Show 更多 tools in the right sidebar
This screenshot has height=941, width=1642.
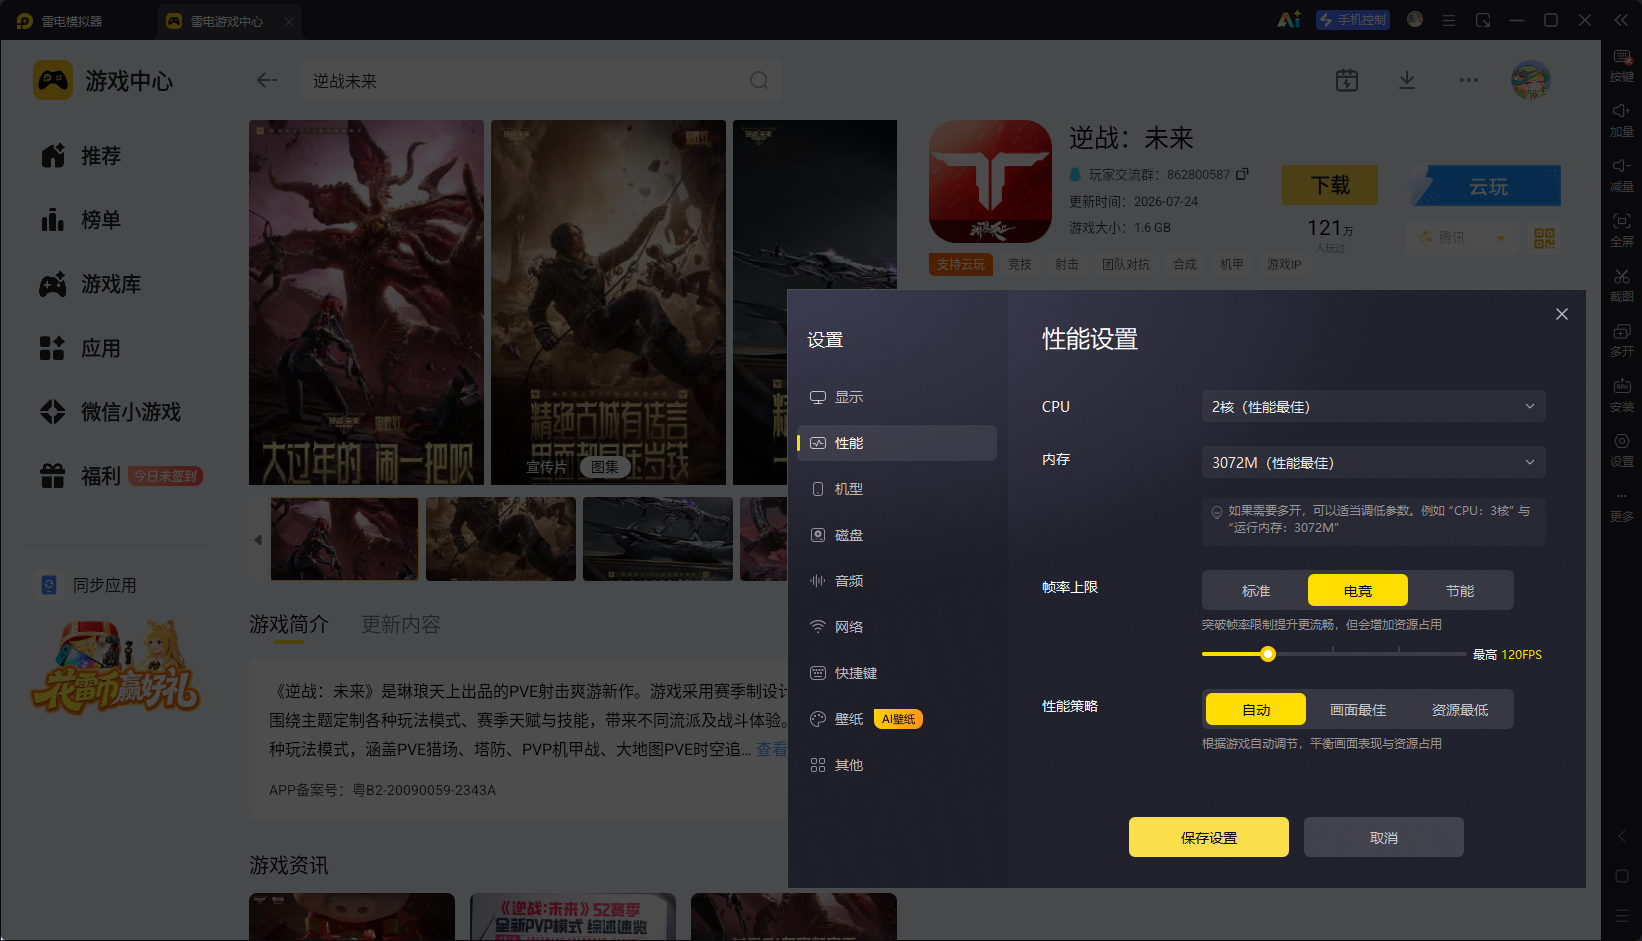(x=1621, y=506)
